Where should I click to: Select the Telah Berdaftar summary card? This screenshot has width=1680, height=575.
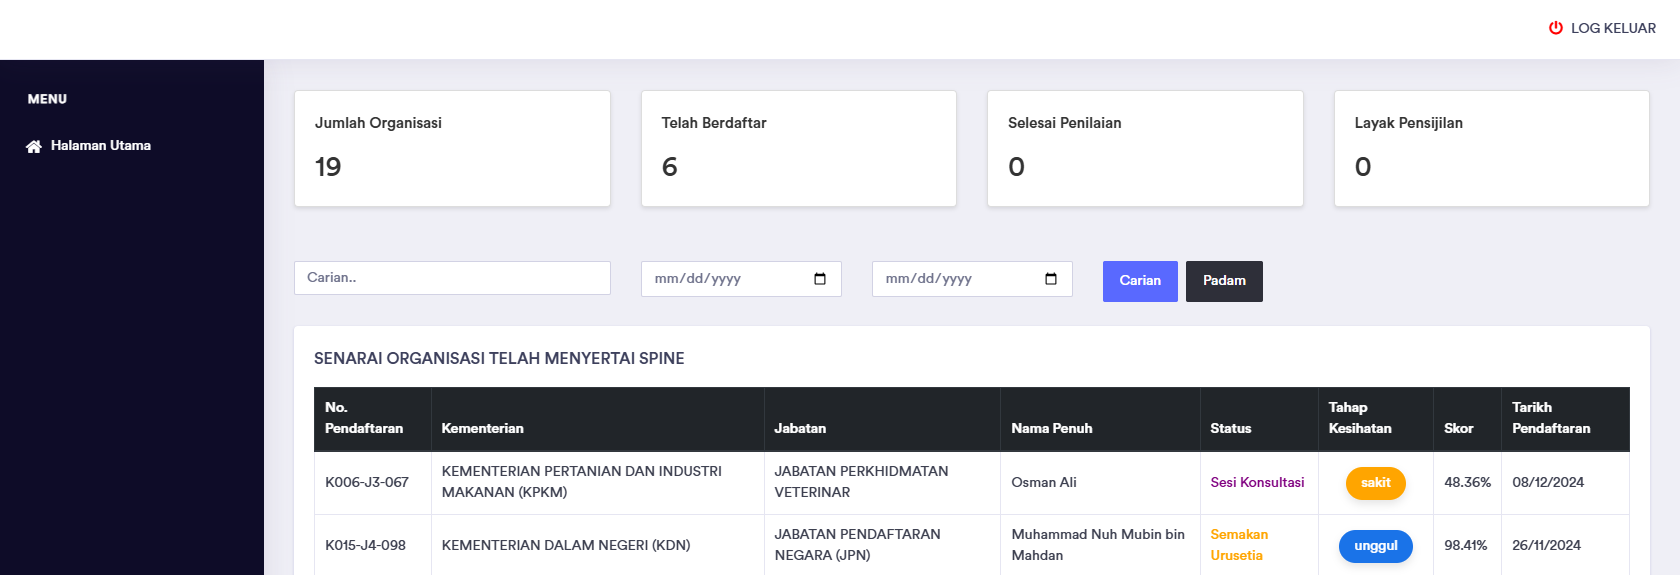[798, 149]
